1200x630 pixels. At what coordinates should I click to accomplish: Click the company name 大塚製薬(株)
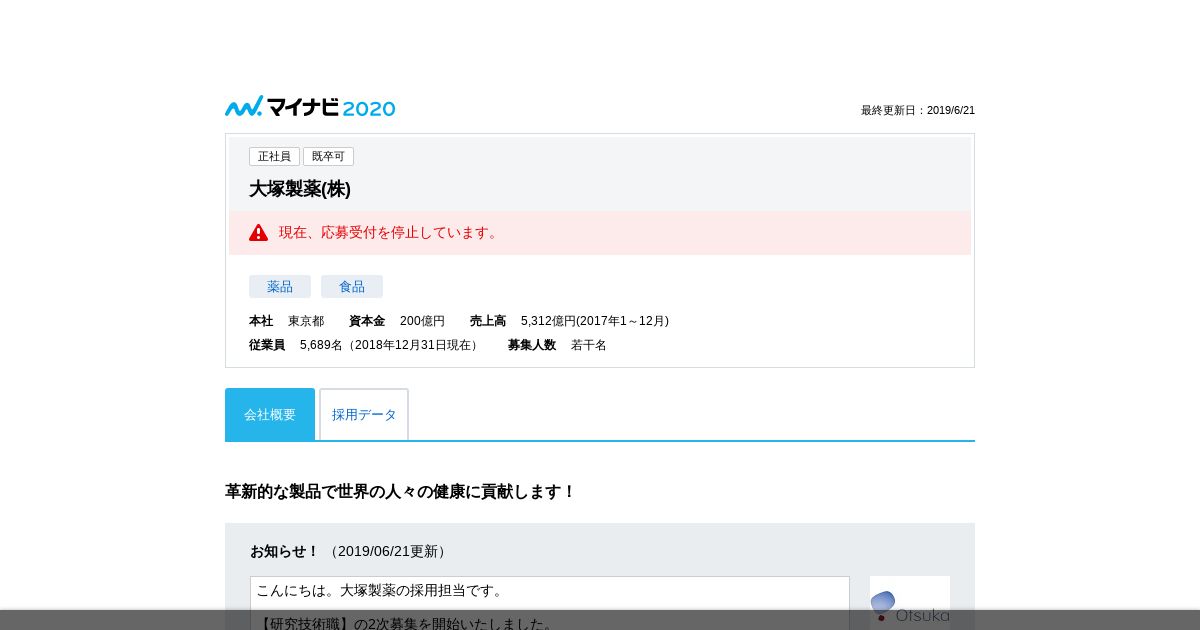(x=300, y=189)
